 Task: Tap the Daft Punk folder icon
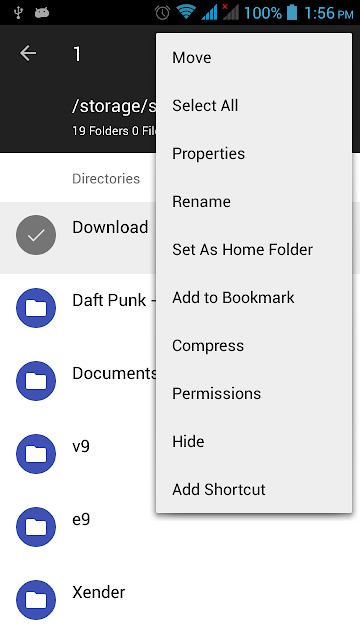[x=36, y=308]
